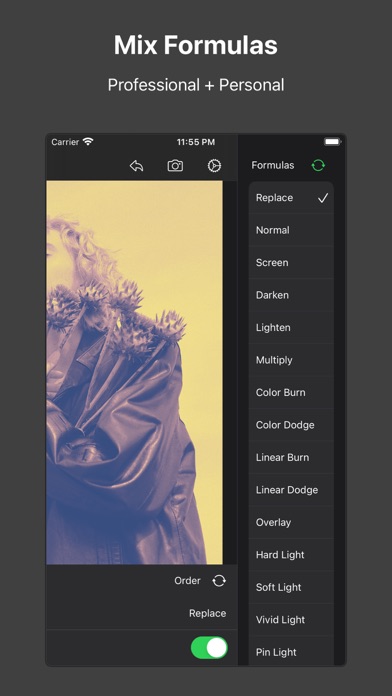Tap the 11:55 PM clock
Image resolution: width=392 pixels, height=696 pixels.
coord(196,142)
